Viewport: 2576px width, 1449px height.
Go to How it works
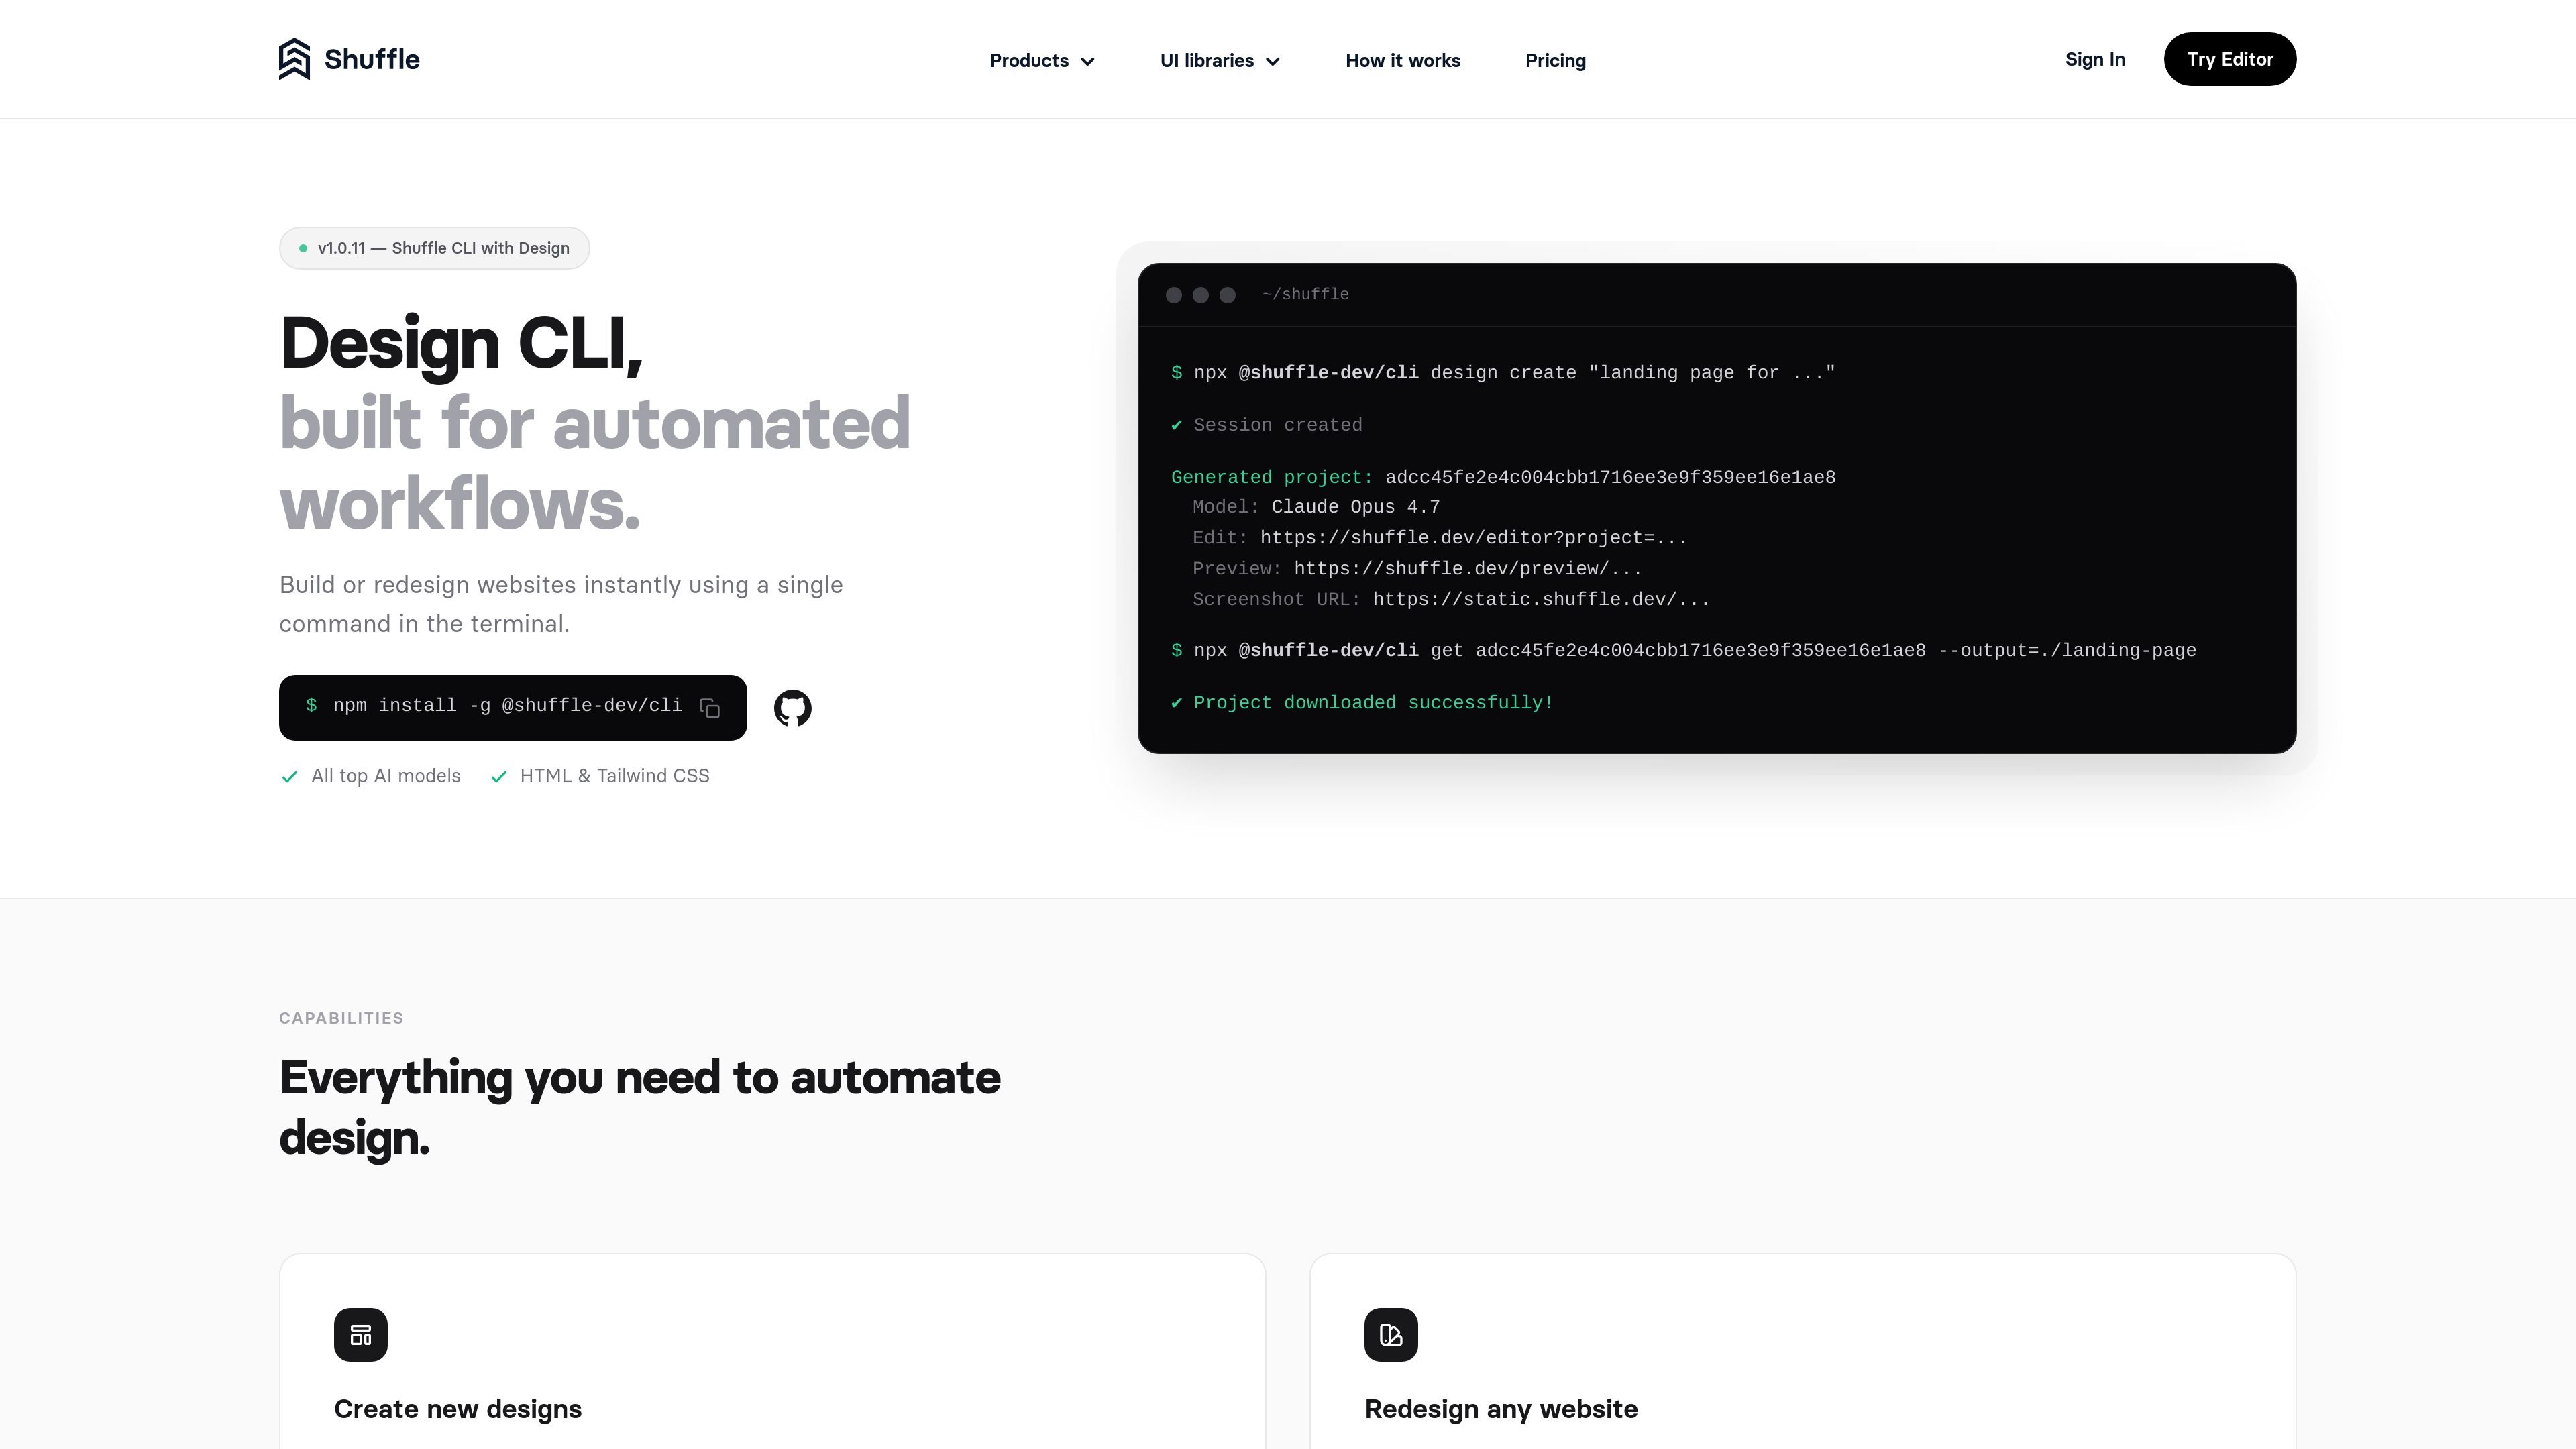1403,61
